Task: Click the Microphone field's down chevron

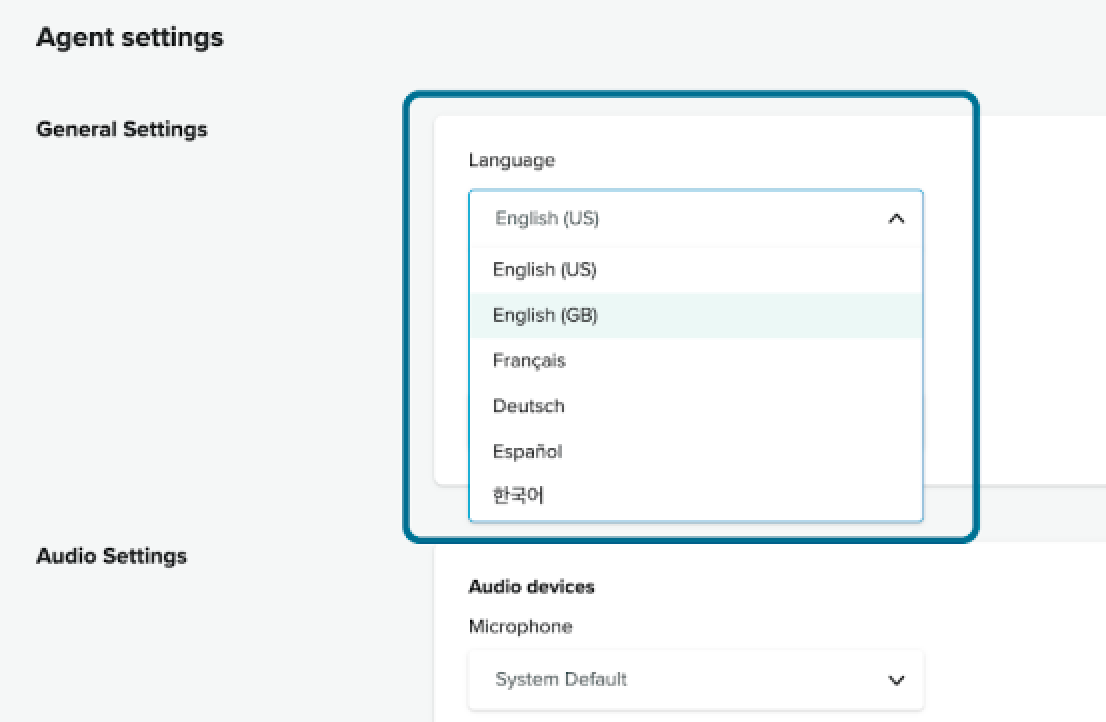Action: (x=896, y=680)
